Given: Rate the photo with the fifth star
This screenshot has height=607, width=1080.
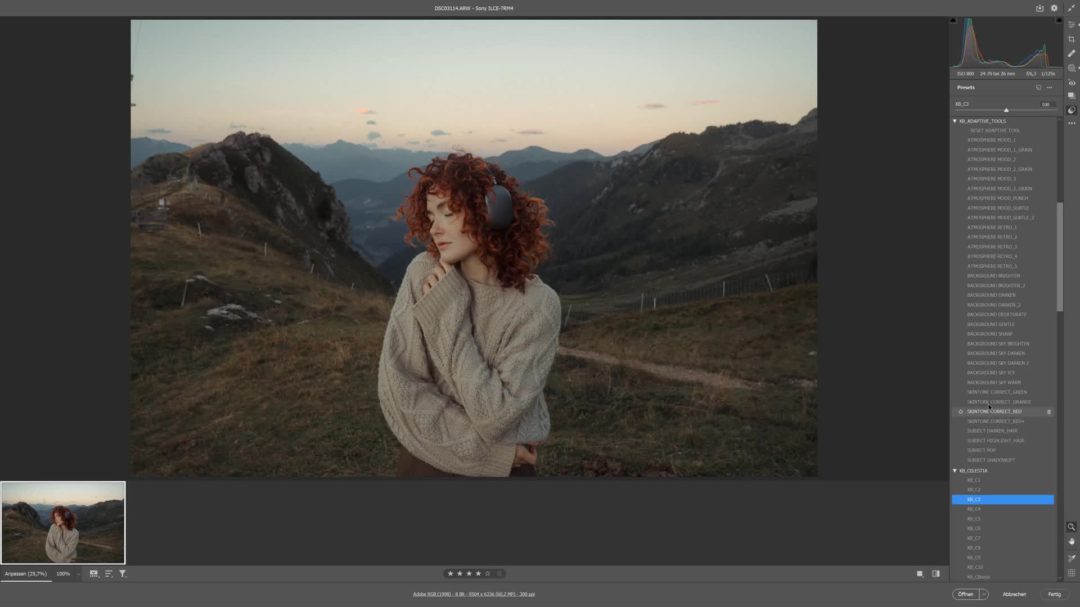Looking at the screenshot, I should coord(487,573).
